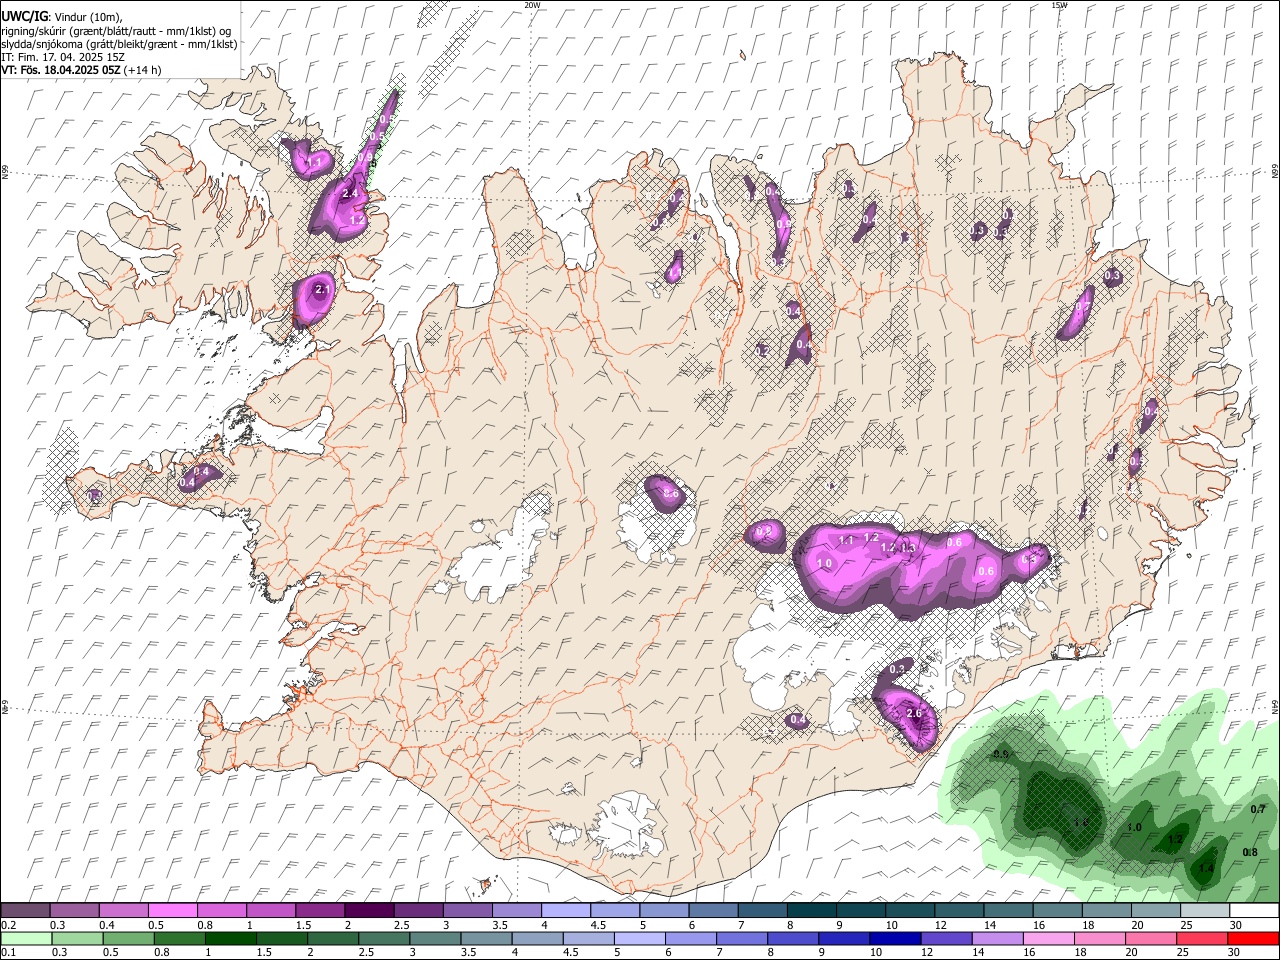The image size is (1280, 960).
Task: Click the 'VT: Fös. 18.04.2025 05Z' valid time
Action: click(x=61, y=70)
